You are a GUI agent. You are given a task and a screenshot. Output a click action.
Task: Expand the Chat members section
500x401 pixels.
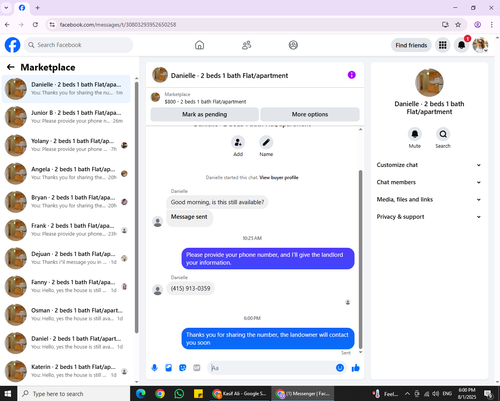429,182
